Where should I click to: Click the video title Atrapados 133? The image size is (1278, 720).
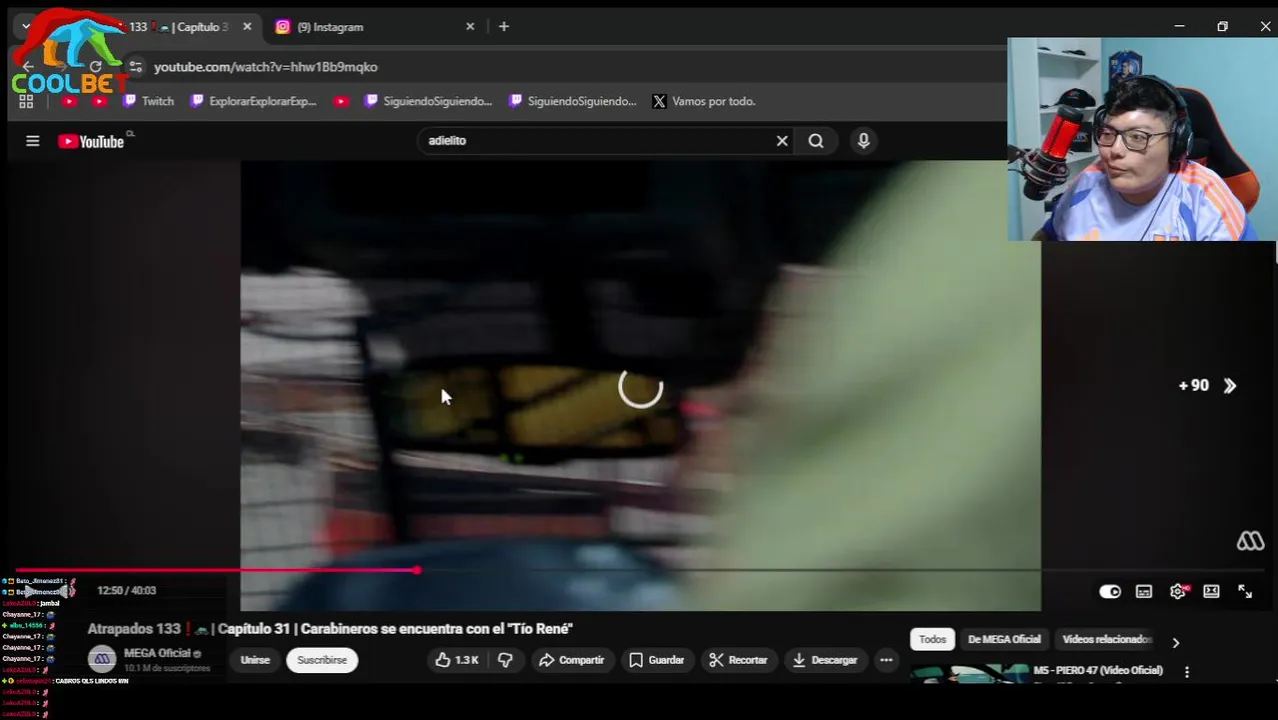coord(330,629)
